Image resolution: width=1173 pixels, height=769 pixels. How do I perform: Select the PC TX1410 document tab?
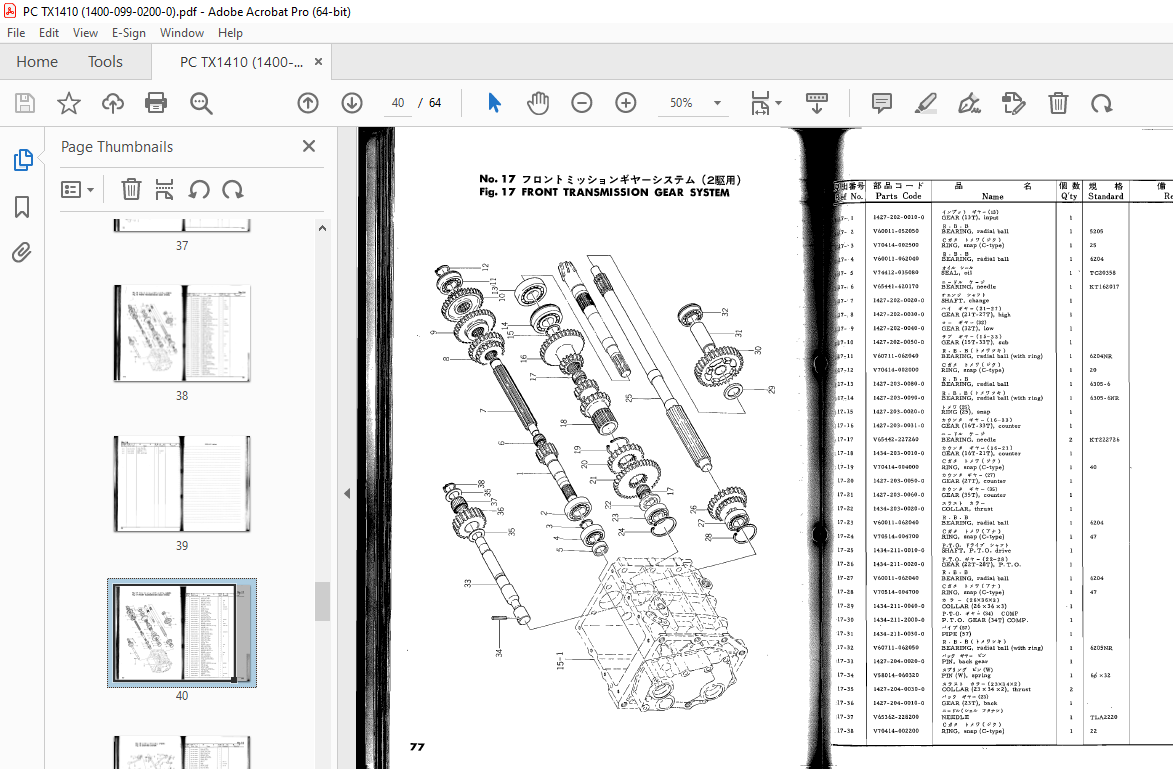pos(241,62)
